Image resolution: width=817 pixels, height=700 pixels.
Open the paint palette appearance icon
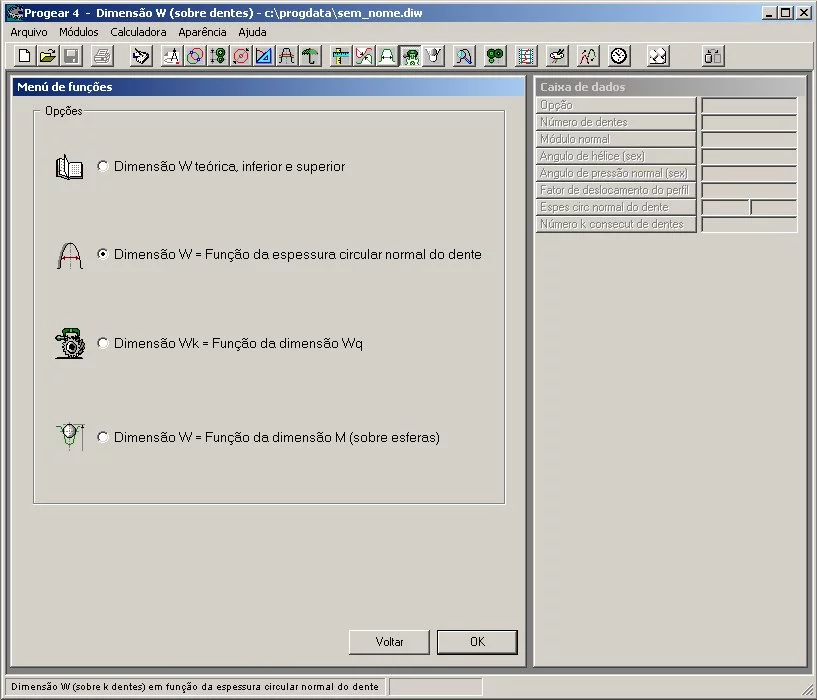point(557,56)
